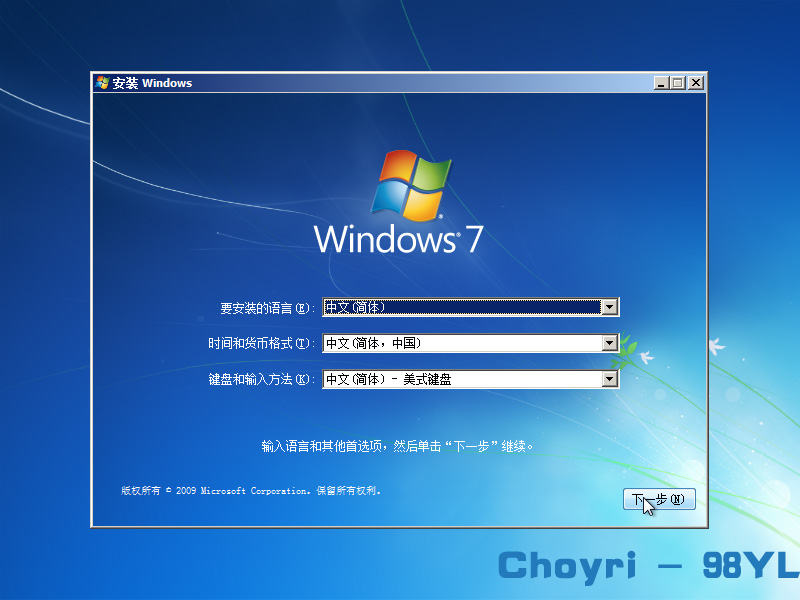The height and width of the screenshot is (600, 800).
Task: Minimize the 安装 Windows window
Action: point(661,83)
